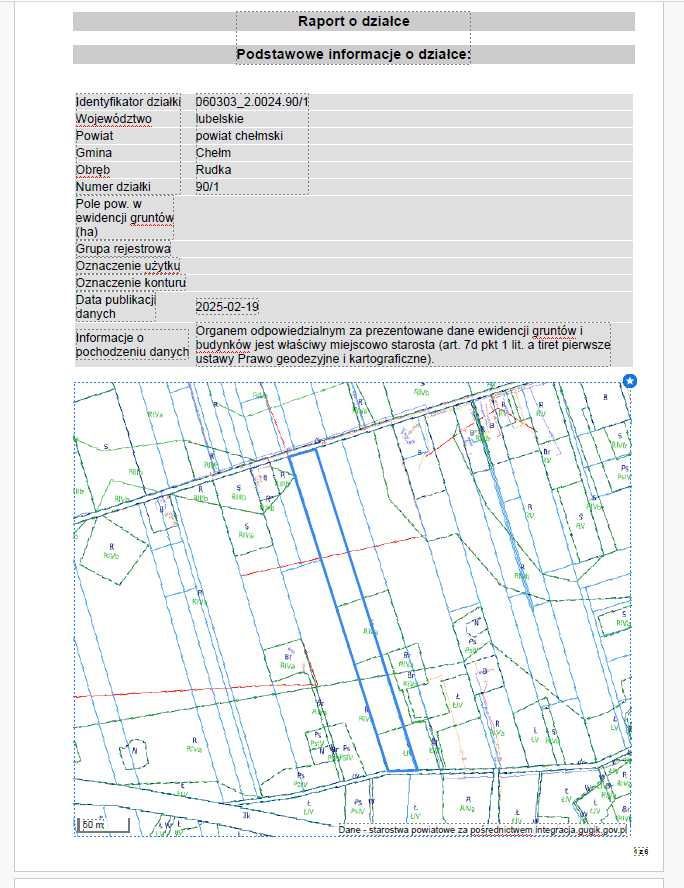
Task: Select the date value '2025-02-19'
Action: pos(227,306)
